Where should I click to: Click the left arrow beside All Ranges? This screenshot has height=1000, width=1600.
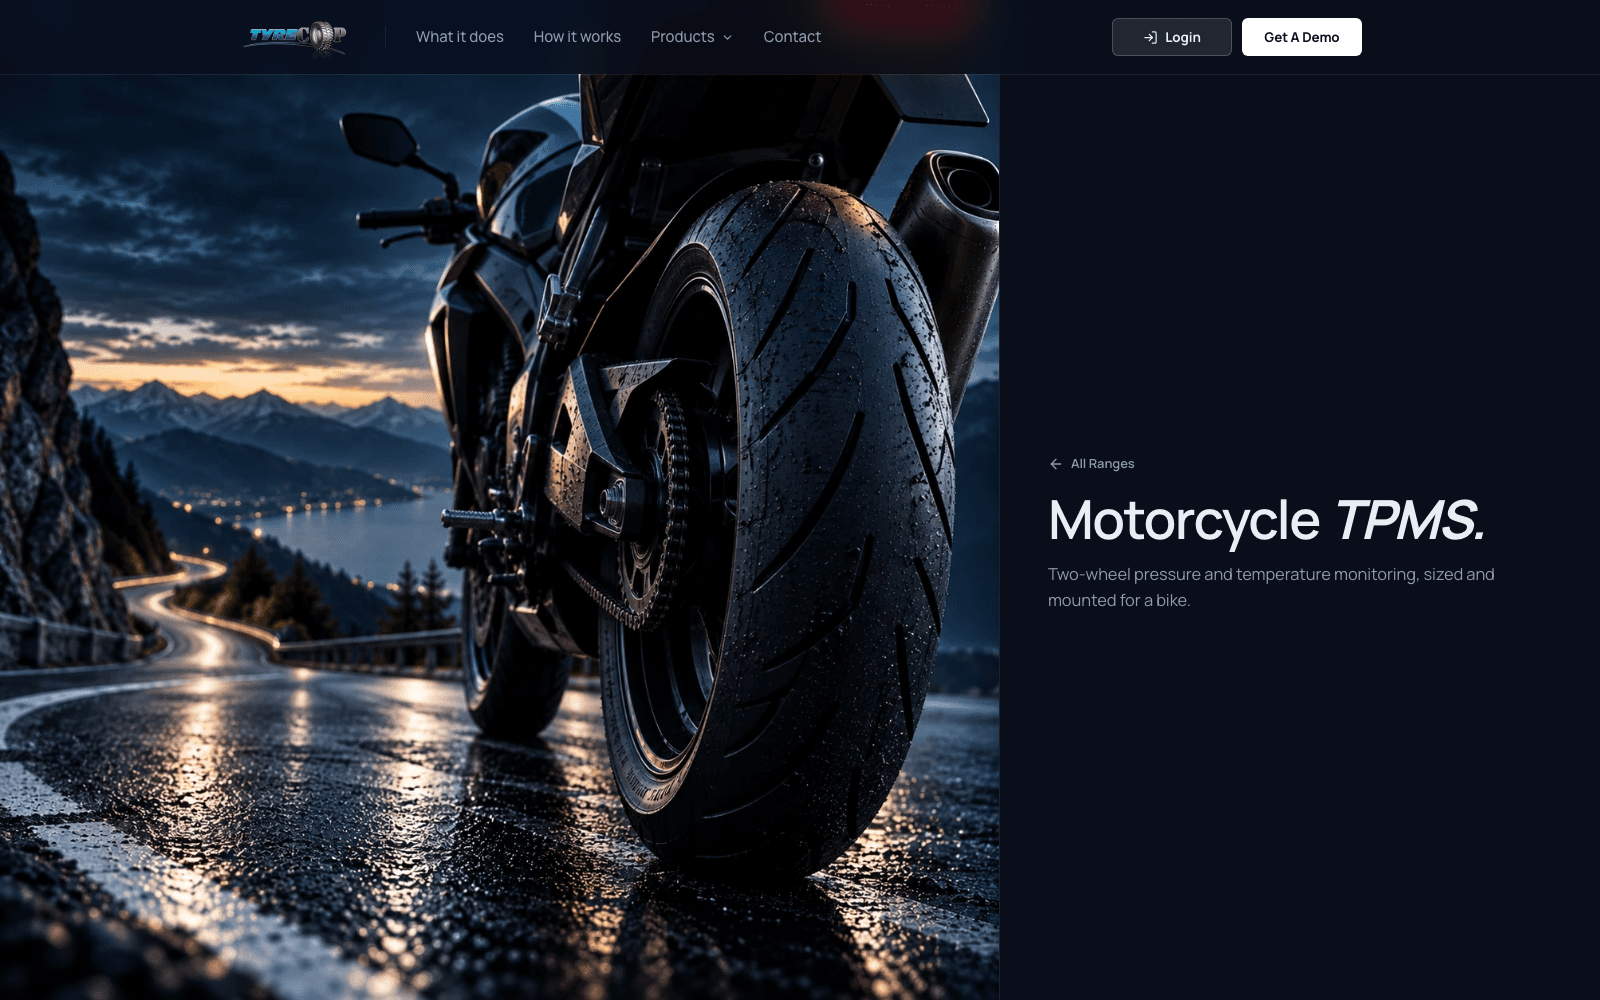[x=1055, y=464]
